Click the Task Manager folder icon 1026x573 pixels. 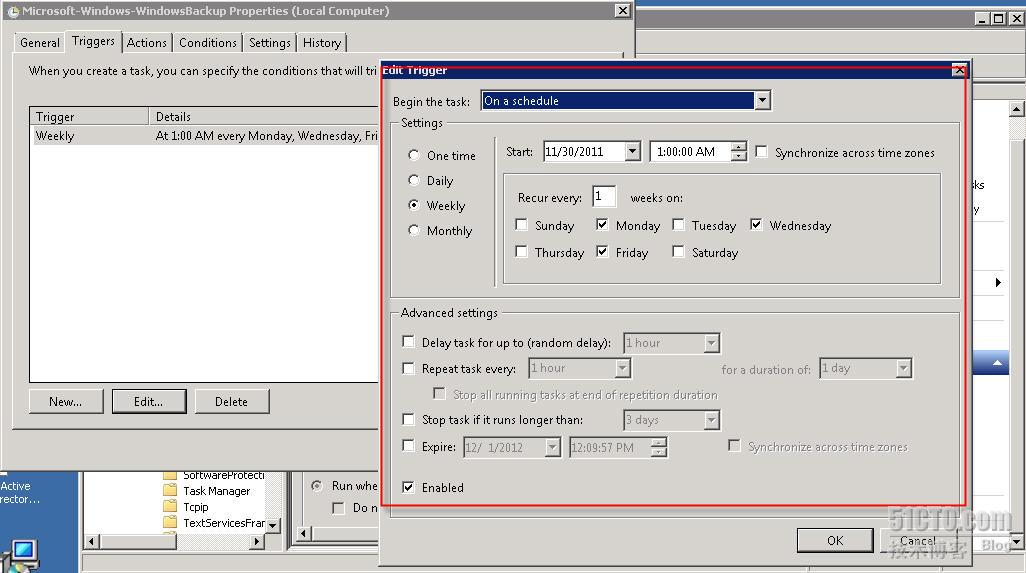pyautogui.click(x=170, y=491)
